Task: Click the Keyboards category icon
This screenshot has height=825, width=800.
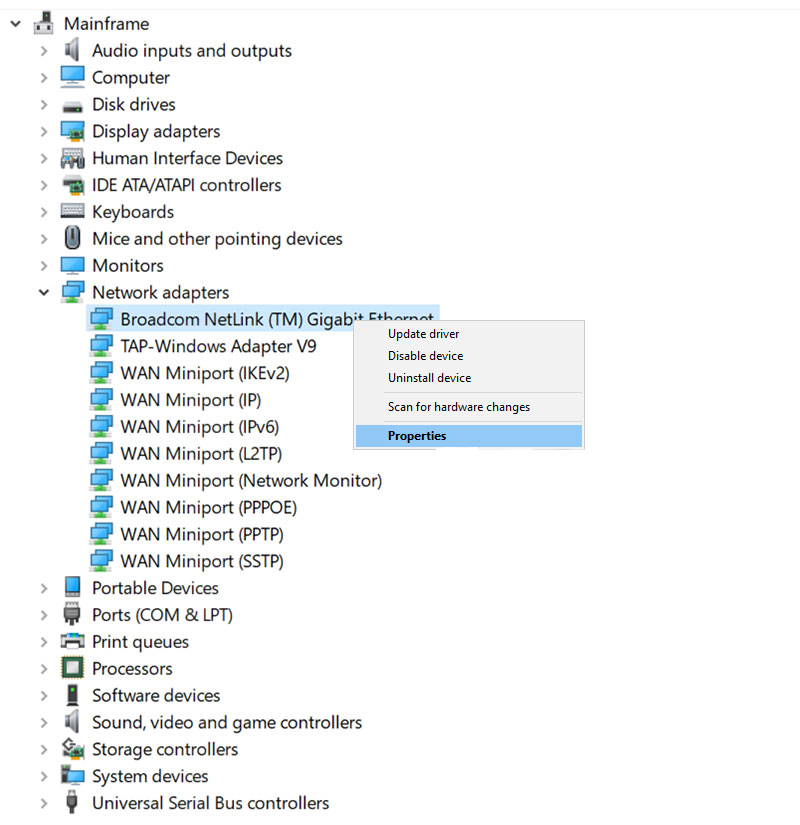Action: (72, 212)
